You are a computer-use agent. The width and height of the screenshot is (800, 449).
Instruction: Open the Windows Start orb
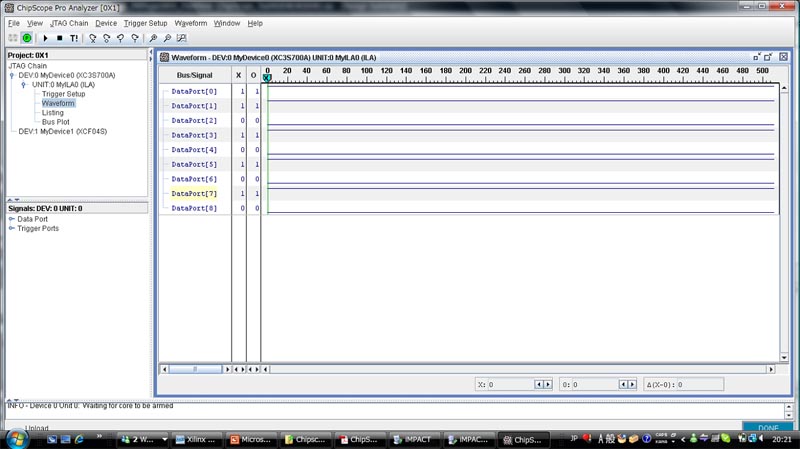pos(17,439)
